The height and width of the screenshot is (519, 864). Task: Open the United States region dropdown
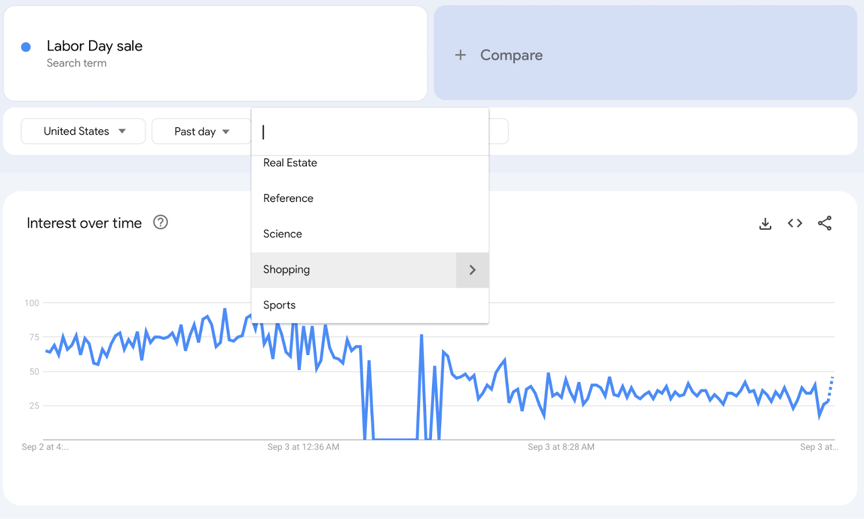(84, 131)
